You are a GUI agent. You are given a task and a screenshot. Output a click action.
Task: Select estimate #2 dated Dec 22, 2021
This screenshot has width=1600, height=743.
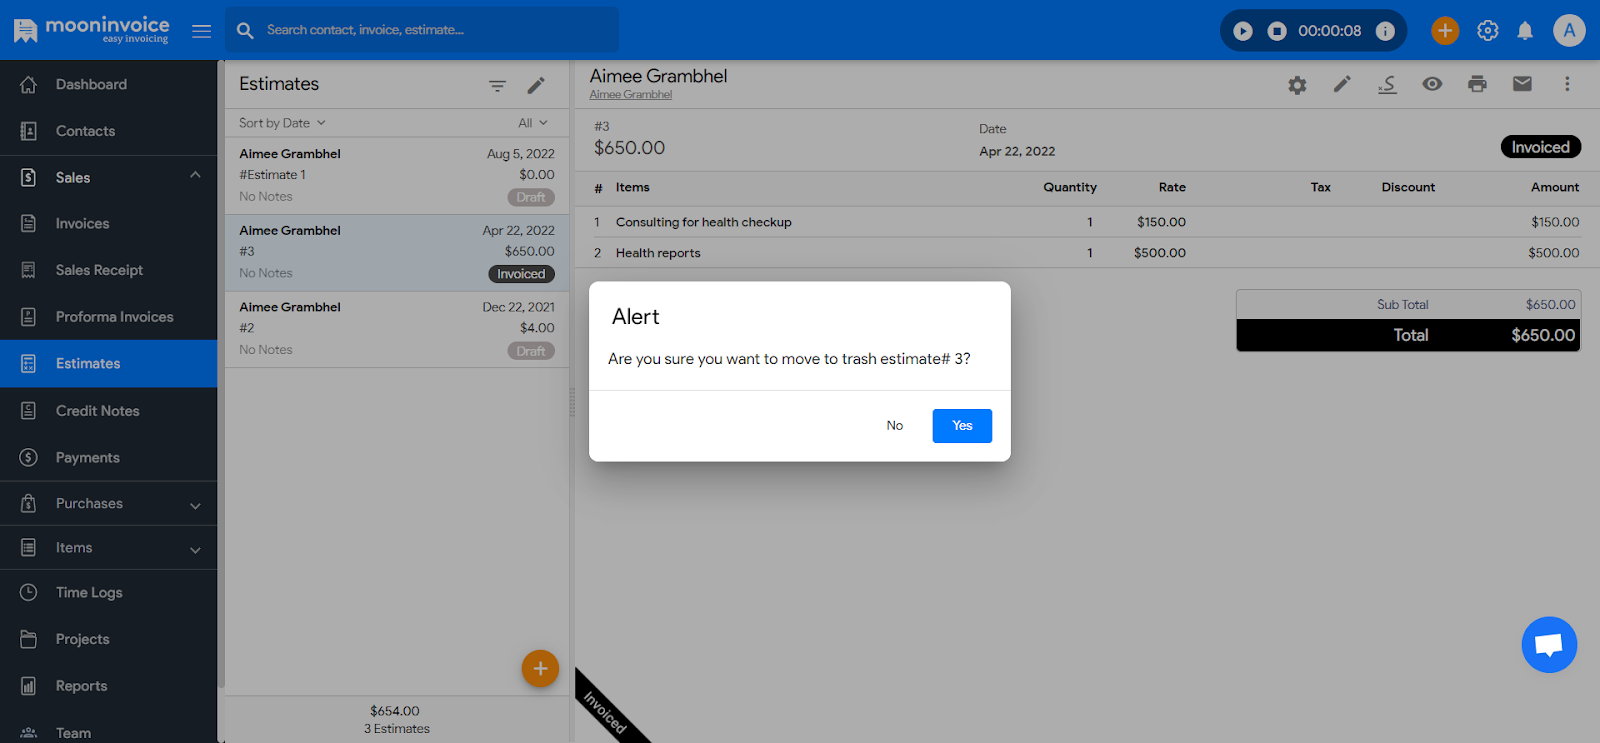[397, 329]
